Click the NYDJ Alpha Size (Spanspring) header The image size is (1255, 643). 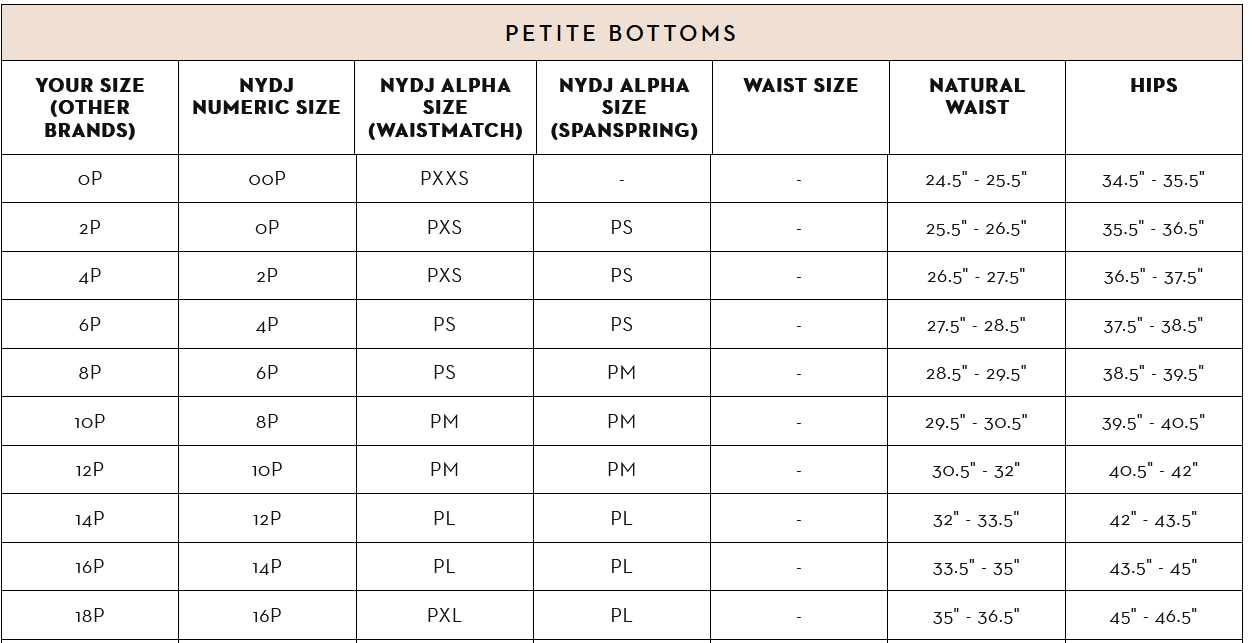coord(624,107)
